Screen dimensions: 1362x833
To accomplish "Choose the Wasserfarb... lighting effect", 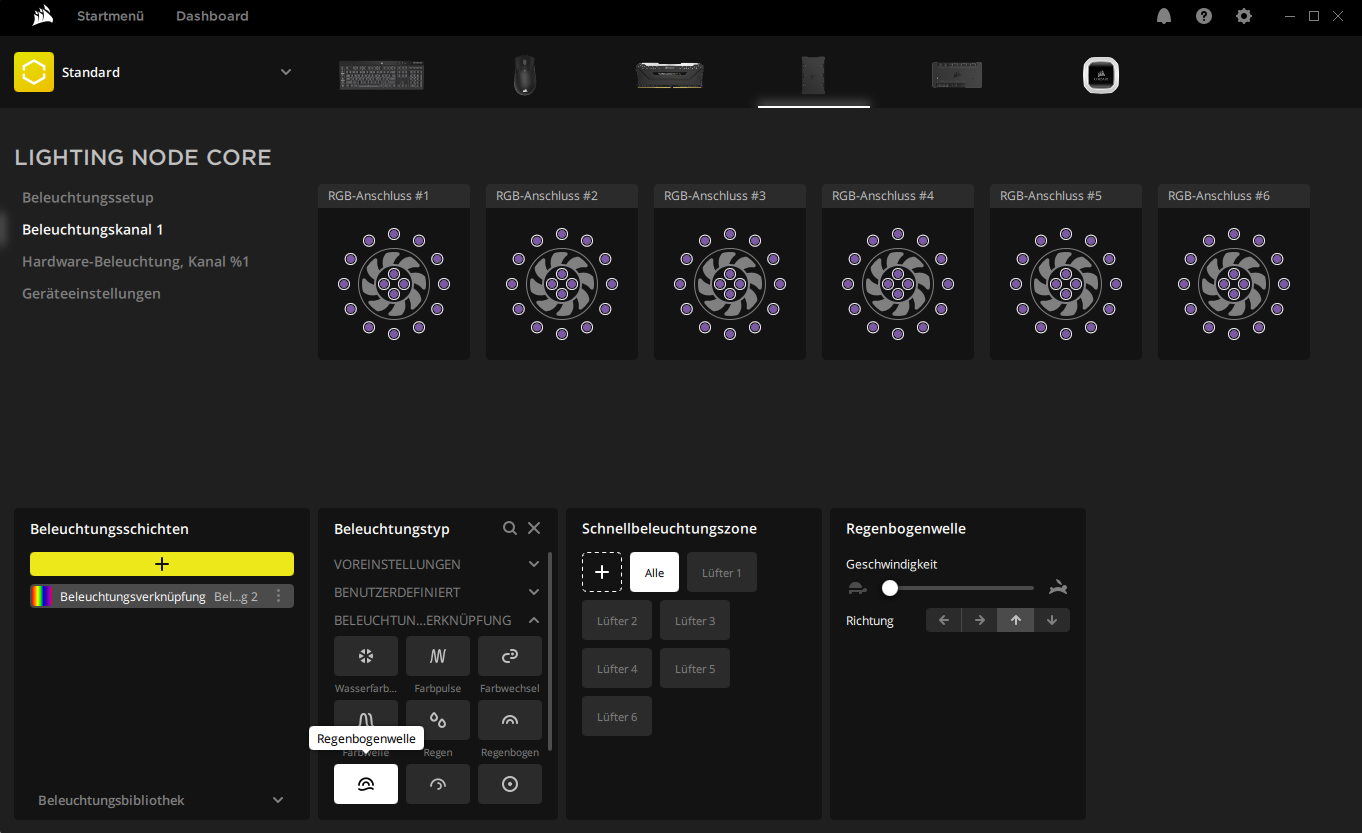I will pos(366,656).
